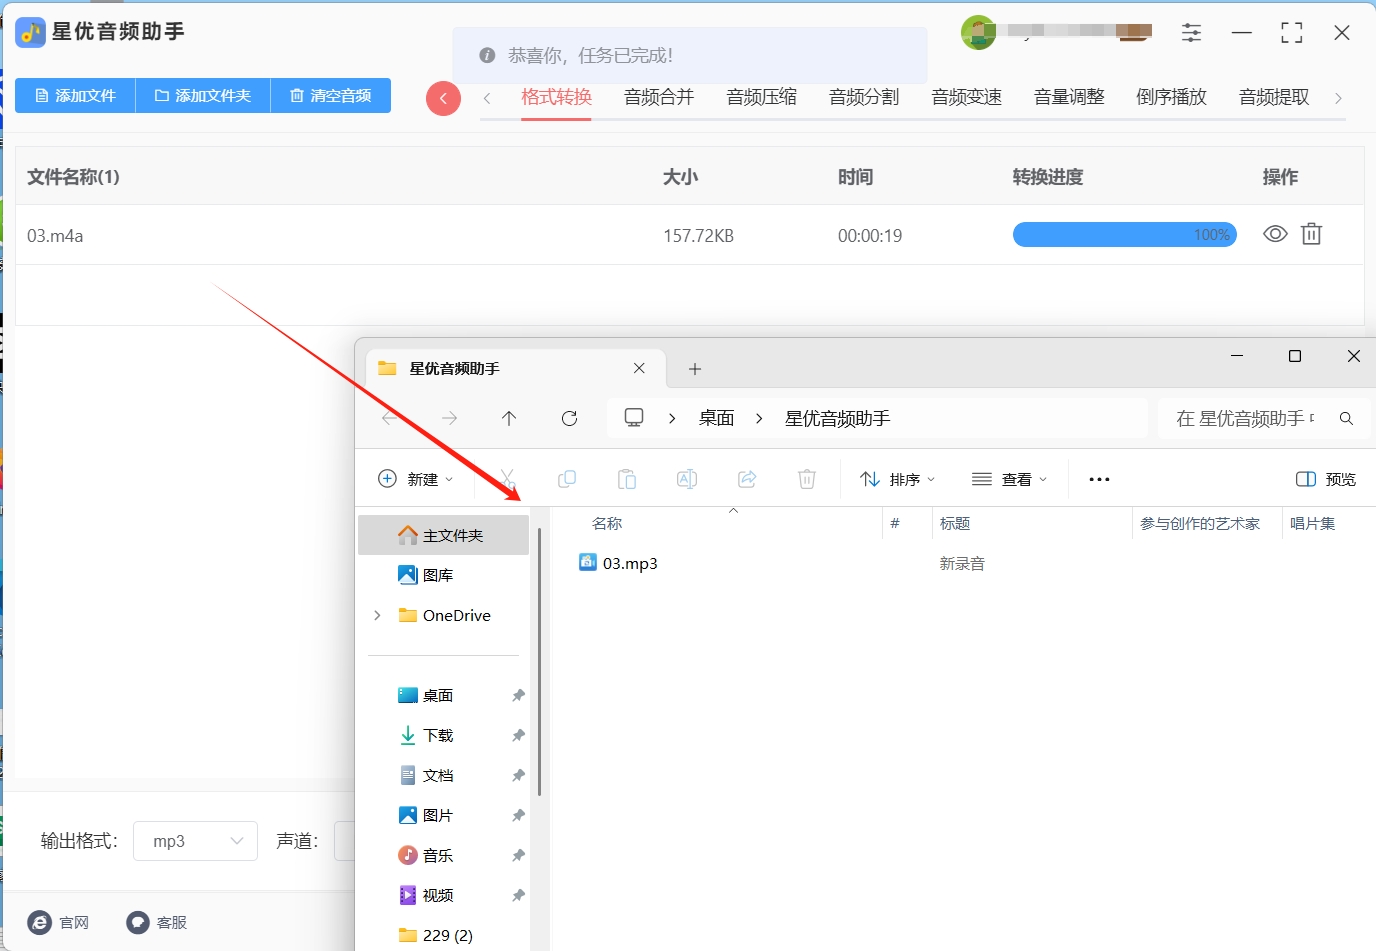Screen dimensions: 1376x951
Task: Click the cut scissors icon in Explorer
Action: click(508, 479)
